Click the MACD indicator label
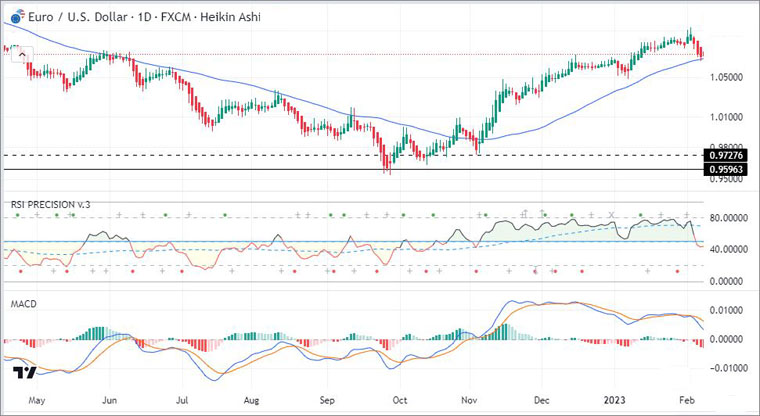This screenshot has width=760, height=416. coord(23,304)
